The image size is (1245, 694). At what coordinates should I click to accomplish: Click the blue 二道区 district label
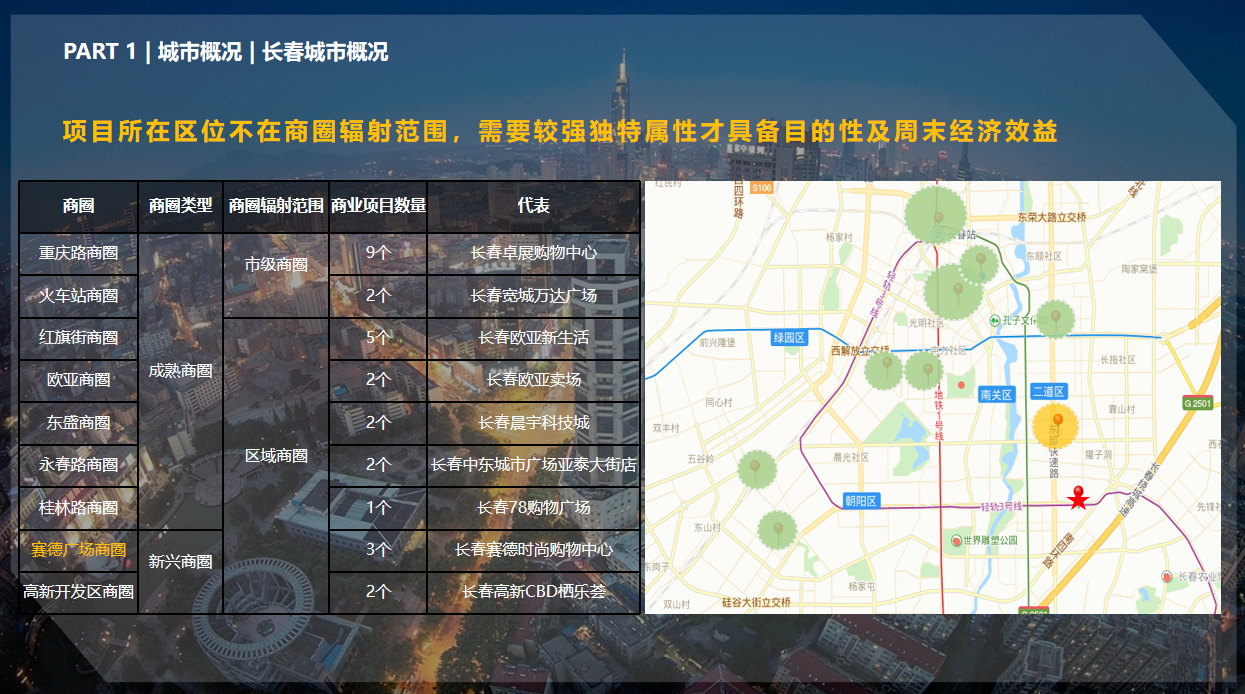(1048, 391)
